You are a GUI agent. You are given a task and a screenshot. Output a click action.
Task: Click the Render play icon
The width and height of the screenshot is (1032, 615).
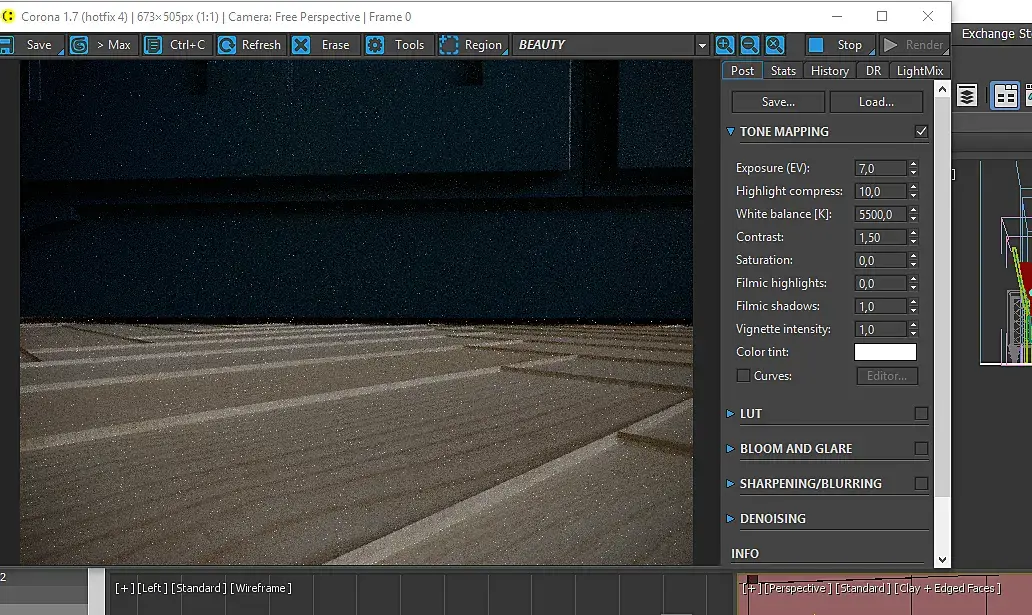890,45
